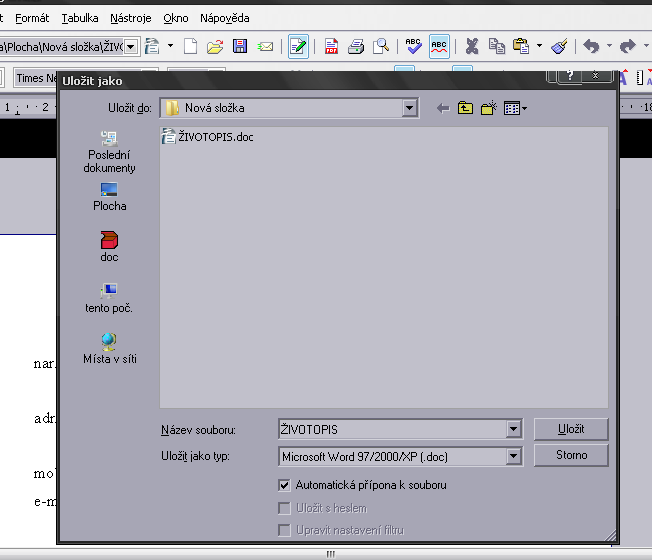Expand the Uložit do folder dropdown
Screen dimensions: 652x560
tap(410, 108)
